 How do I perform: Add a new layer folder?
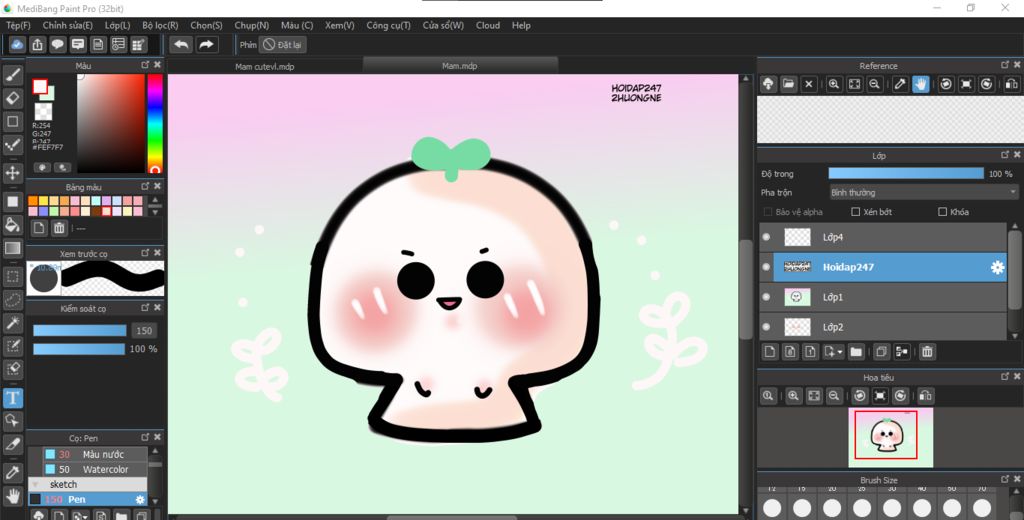point(856,352)
